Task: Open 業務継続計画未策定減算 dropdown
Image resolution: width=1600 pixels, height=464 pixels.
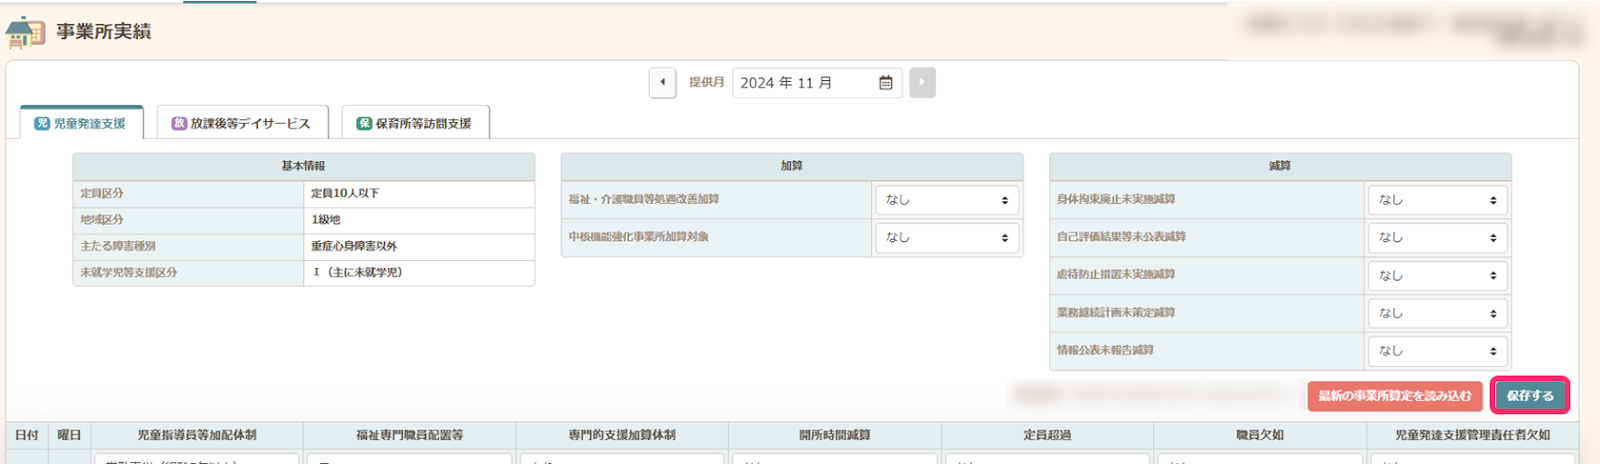Action: [1436, 314]
